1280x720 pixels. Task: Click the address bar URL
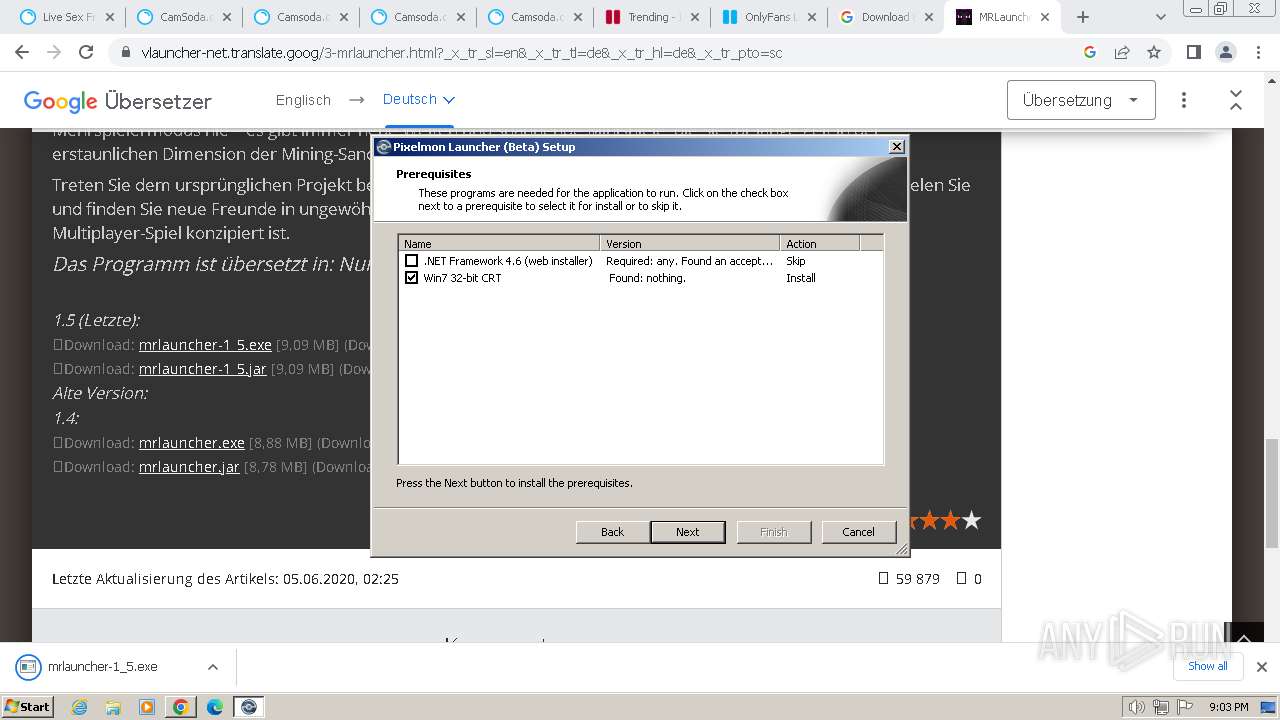click(462, 53)
